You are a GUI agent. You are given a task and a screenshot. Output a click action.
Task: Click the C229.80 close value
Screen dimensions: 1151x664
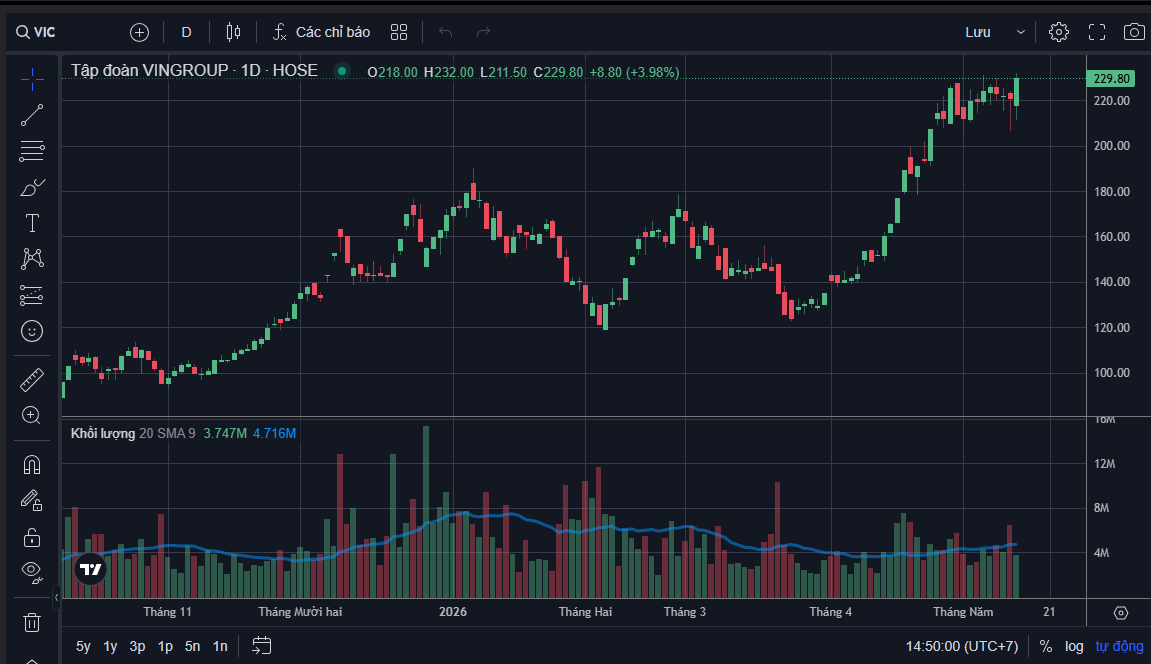(x=558, y=72)
